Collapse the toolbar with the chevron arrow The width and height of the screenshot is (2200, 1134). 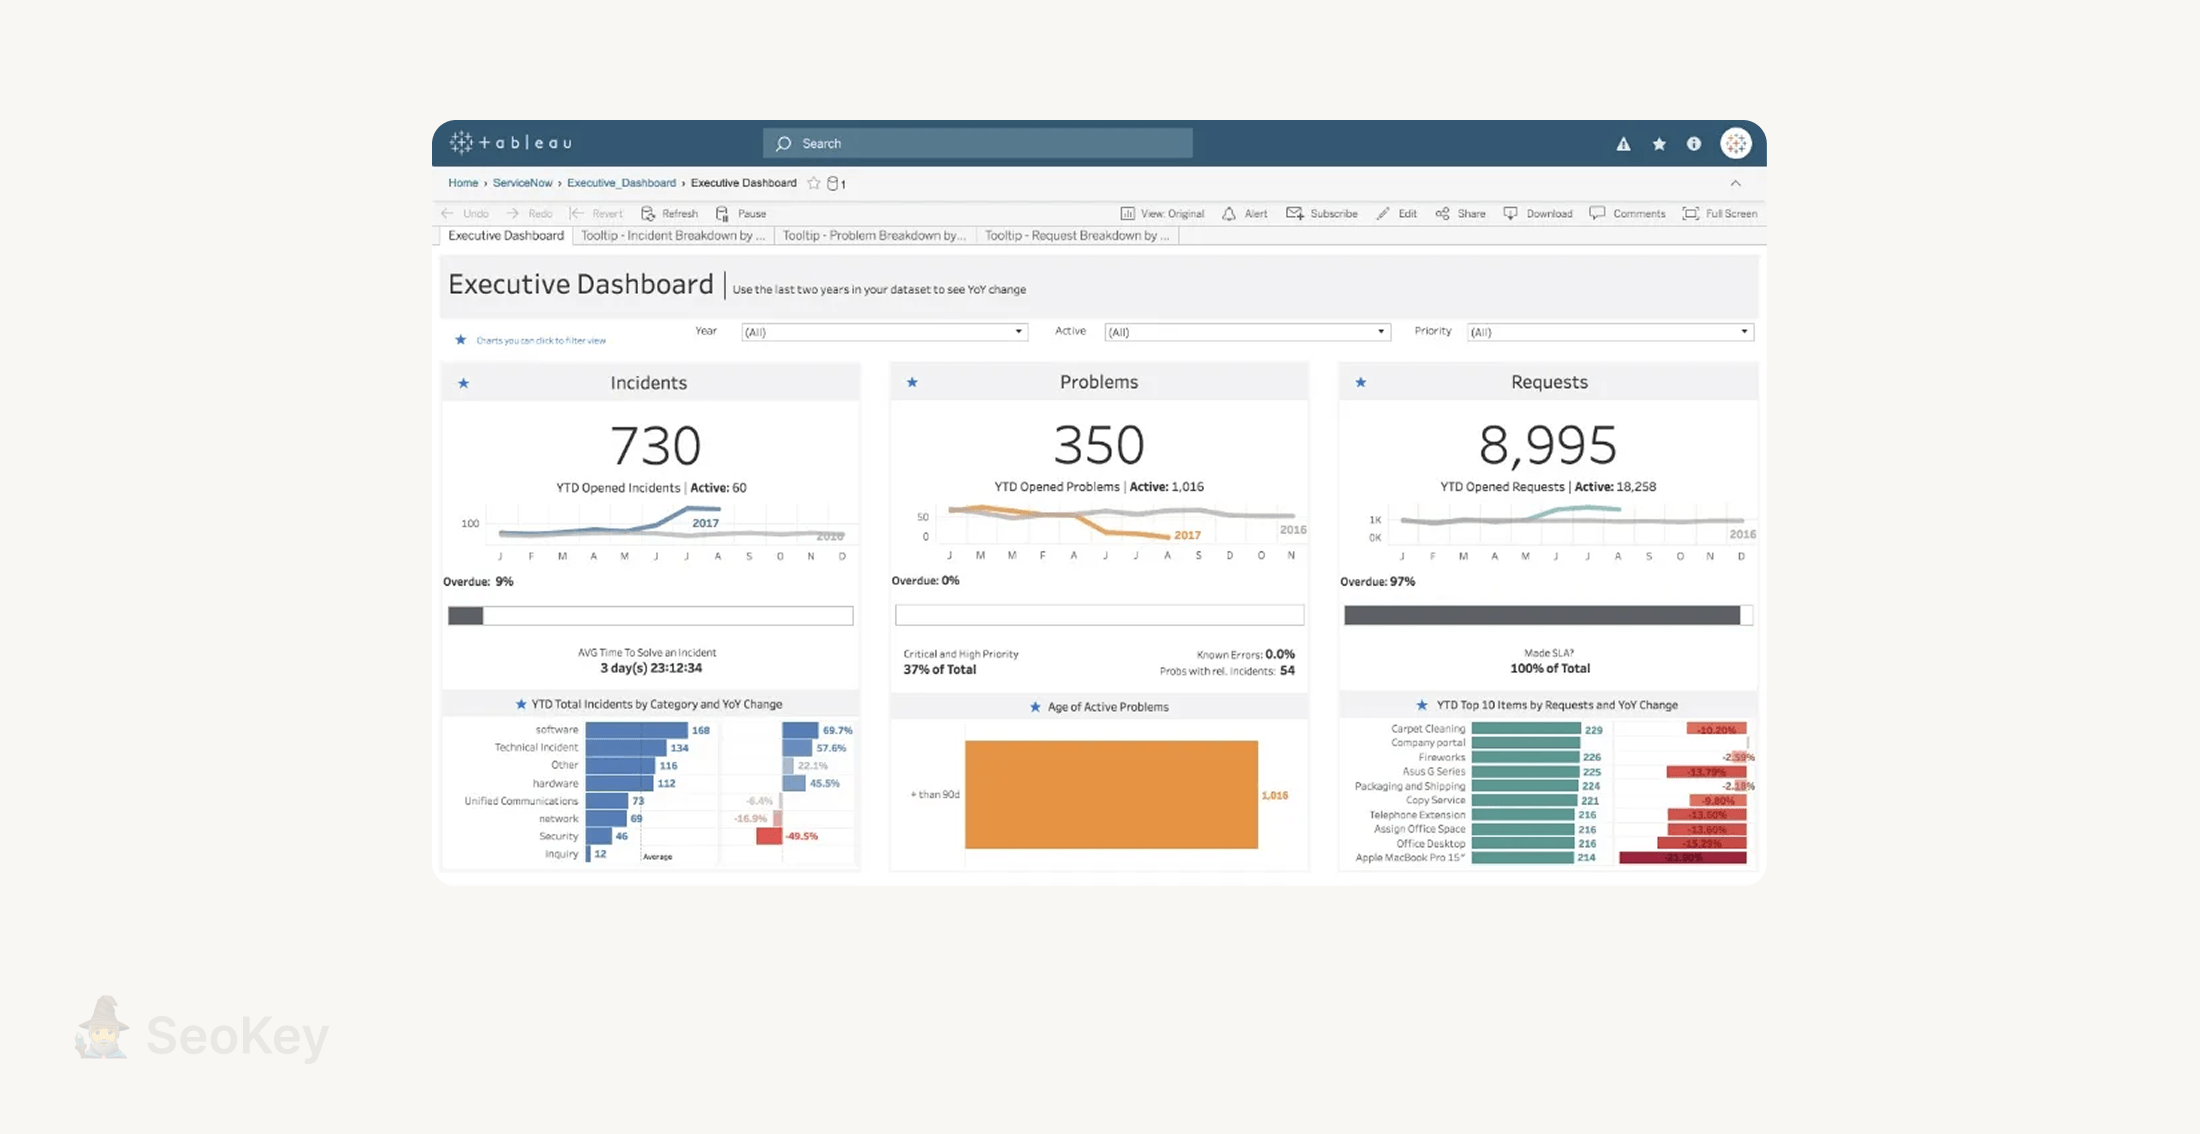click(x=1736, y=184)
